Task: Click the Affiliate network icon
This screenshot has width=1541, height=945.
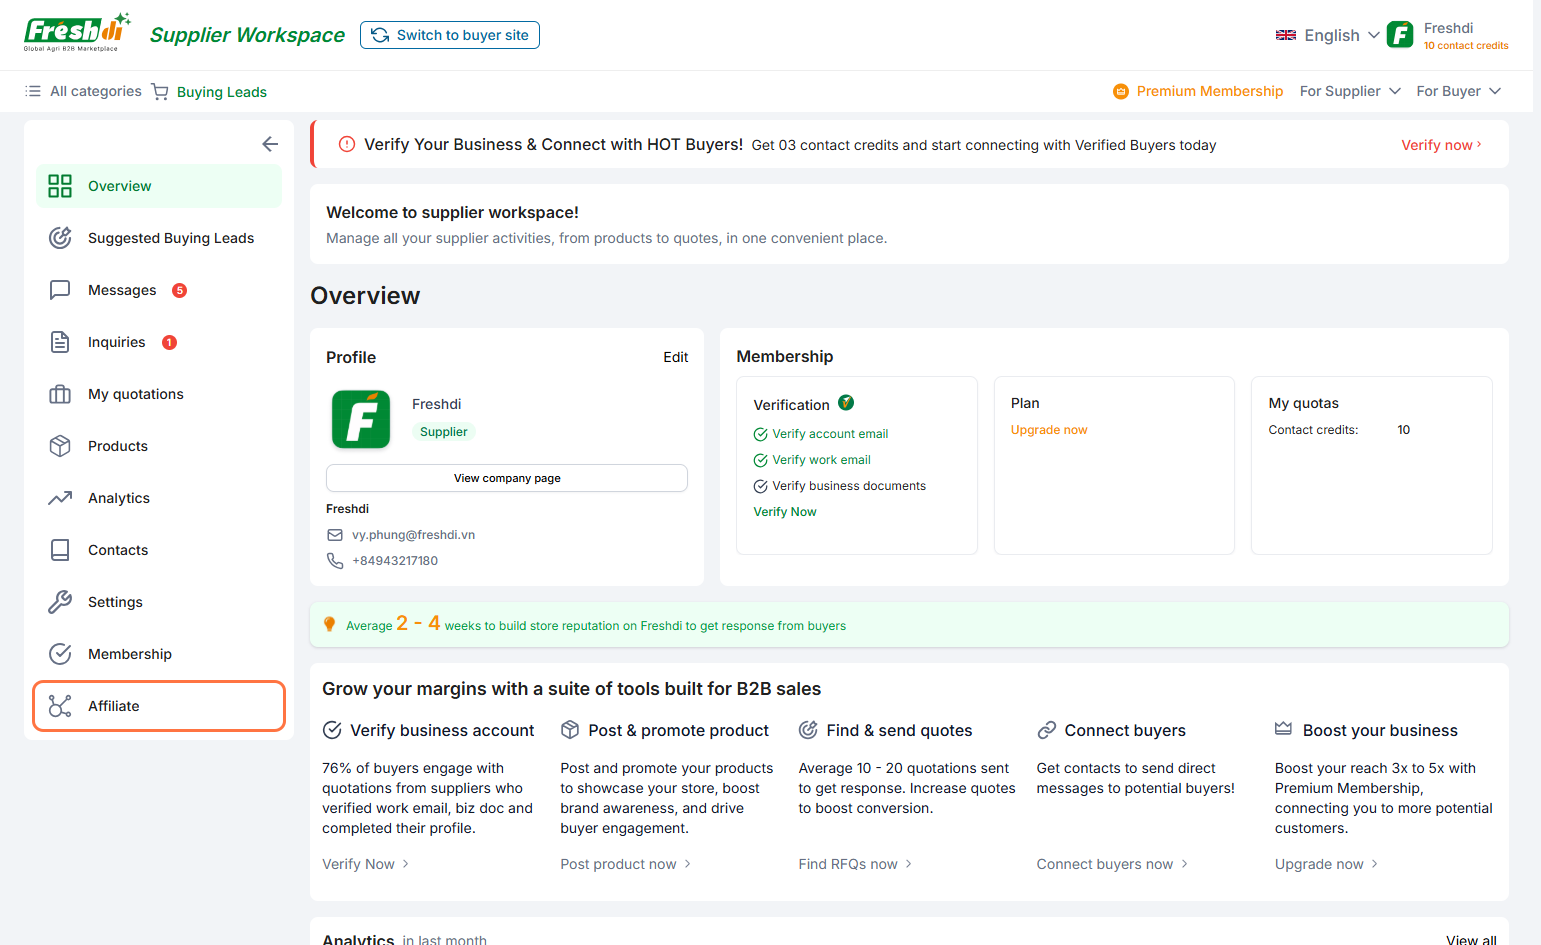Action: click(x=60, y=706)
